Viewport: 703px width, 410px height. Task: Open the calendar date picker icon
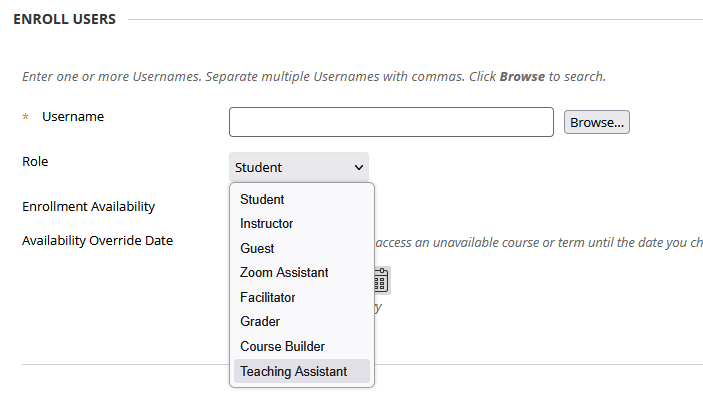[x=382, y=280]
